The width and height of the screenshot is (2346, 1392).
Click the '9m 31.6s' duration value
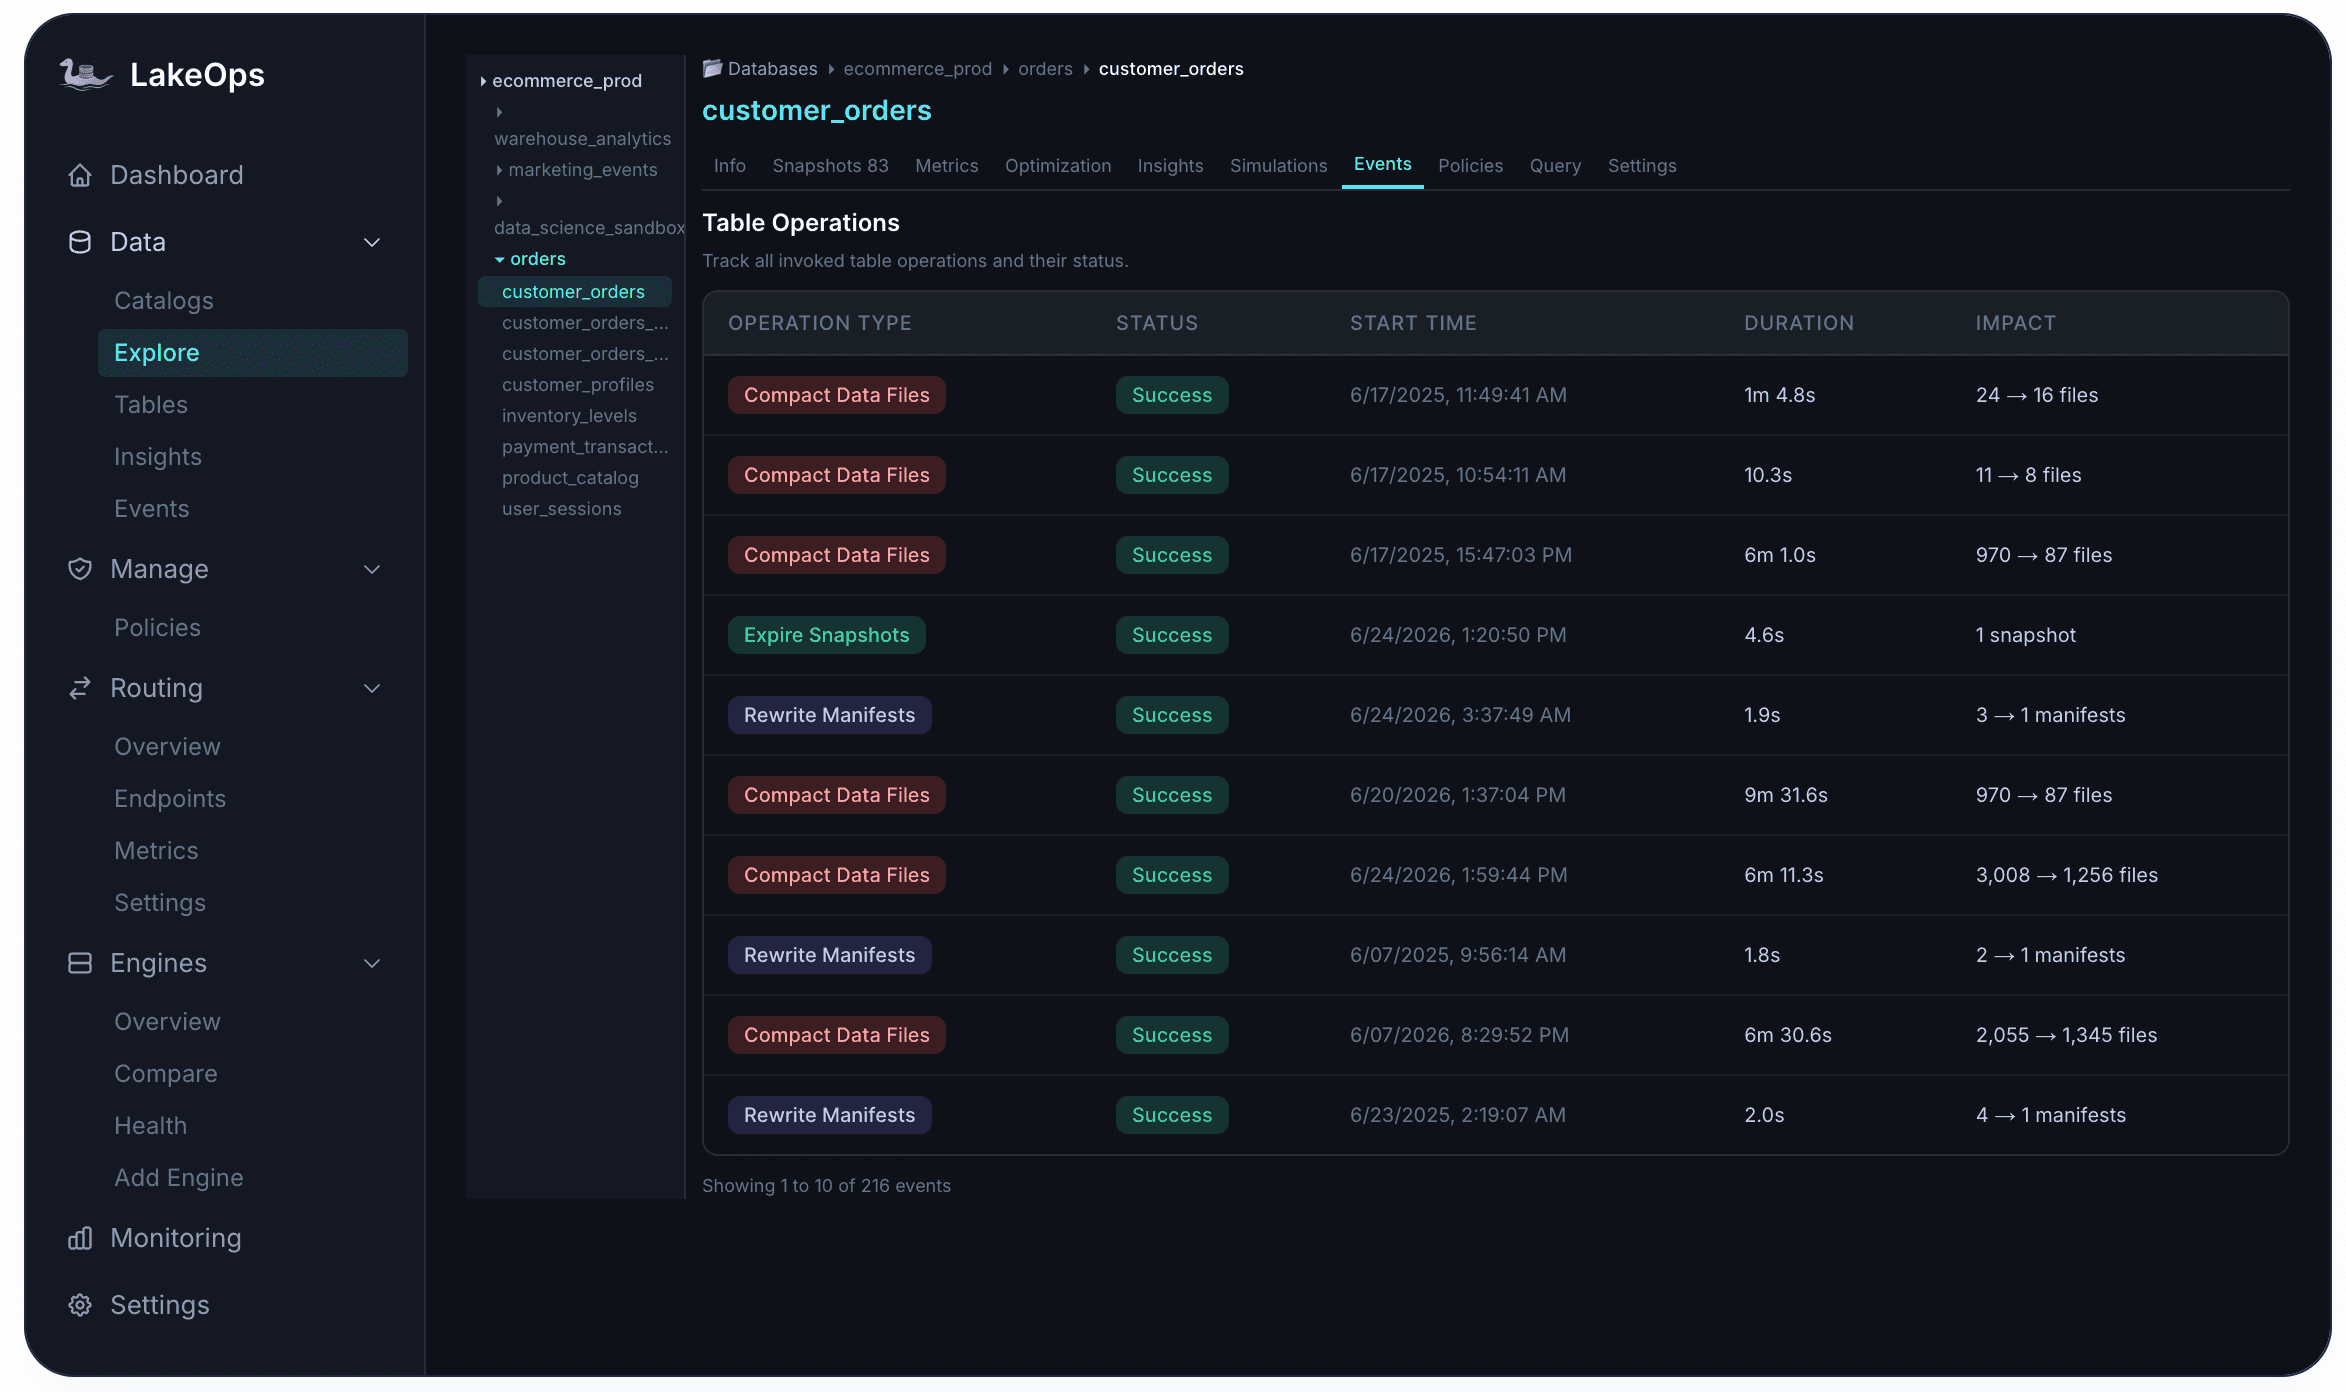pos(1786,795)
